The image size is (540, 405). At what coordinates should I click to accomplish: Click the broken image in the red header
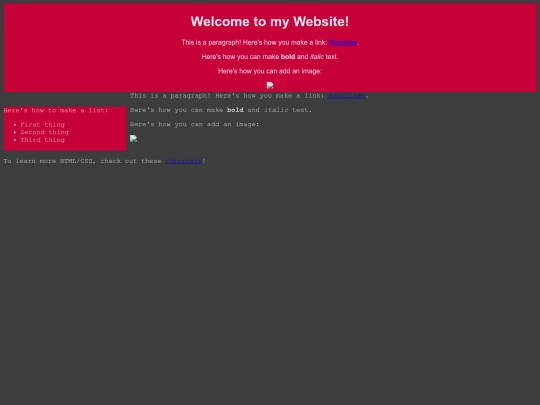[x=270, y=85]
